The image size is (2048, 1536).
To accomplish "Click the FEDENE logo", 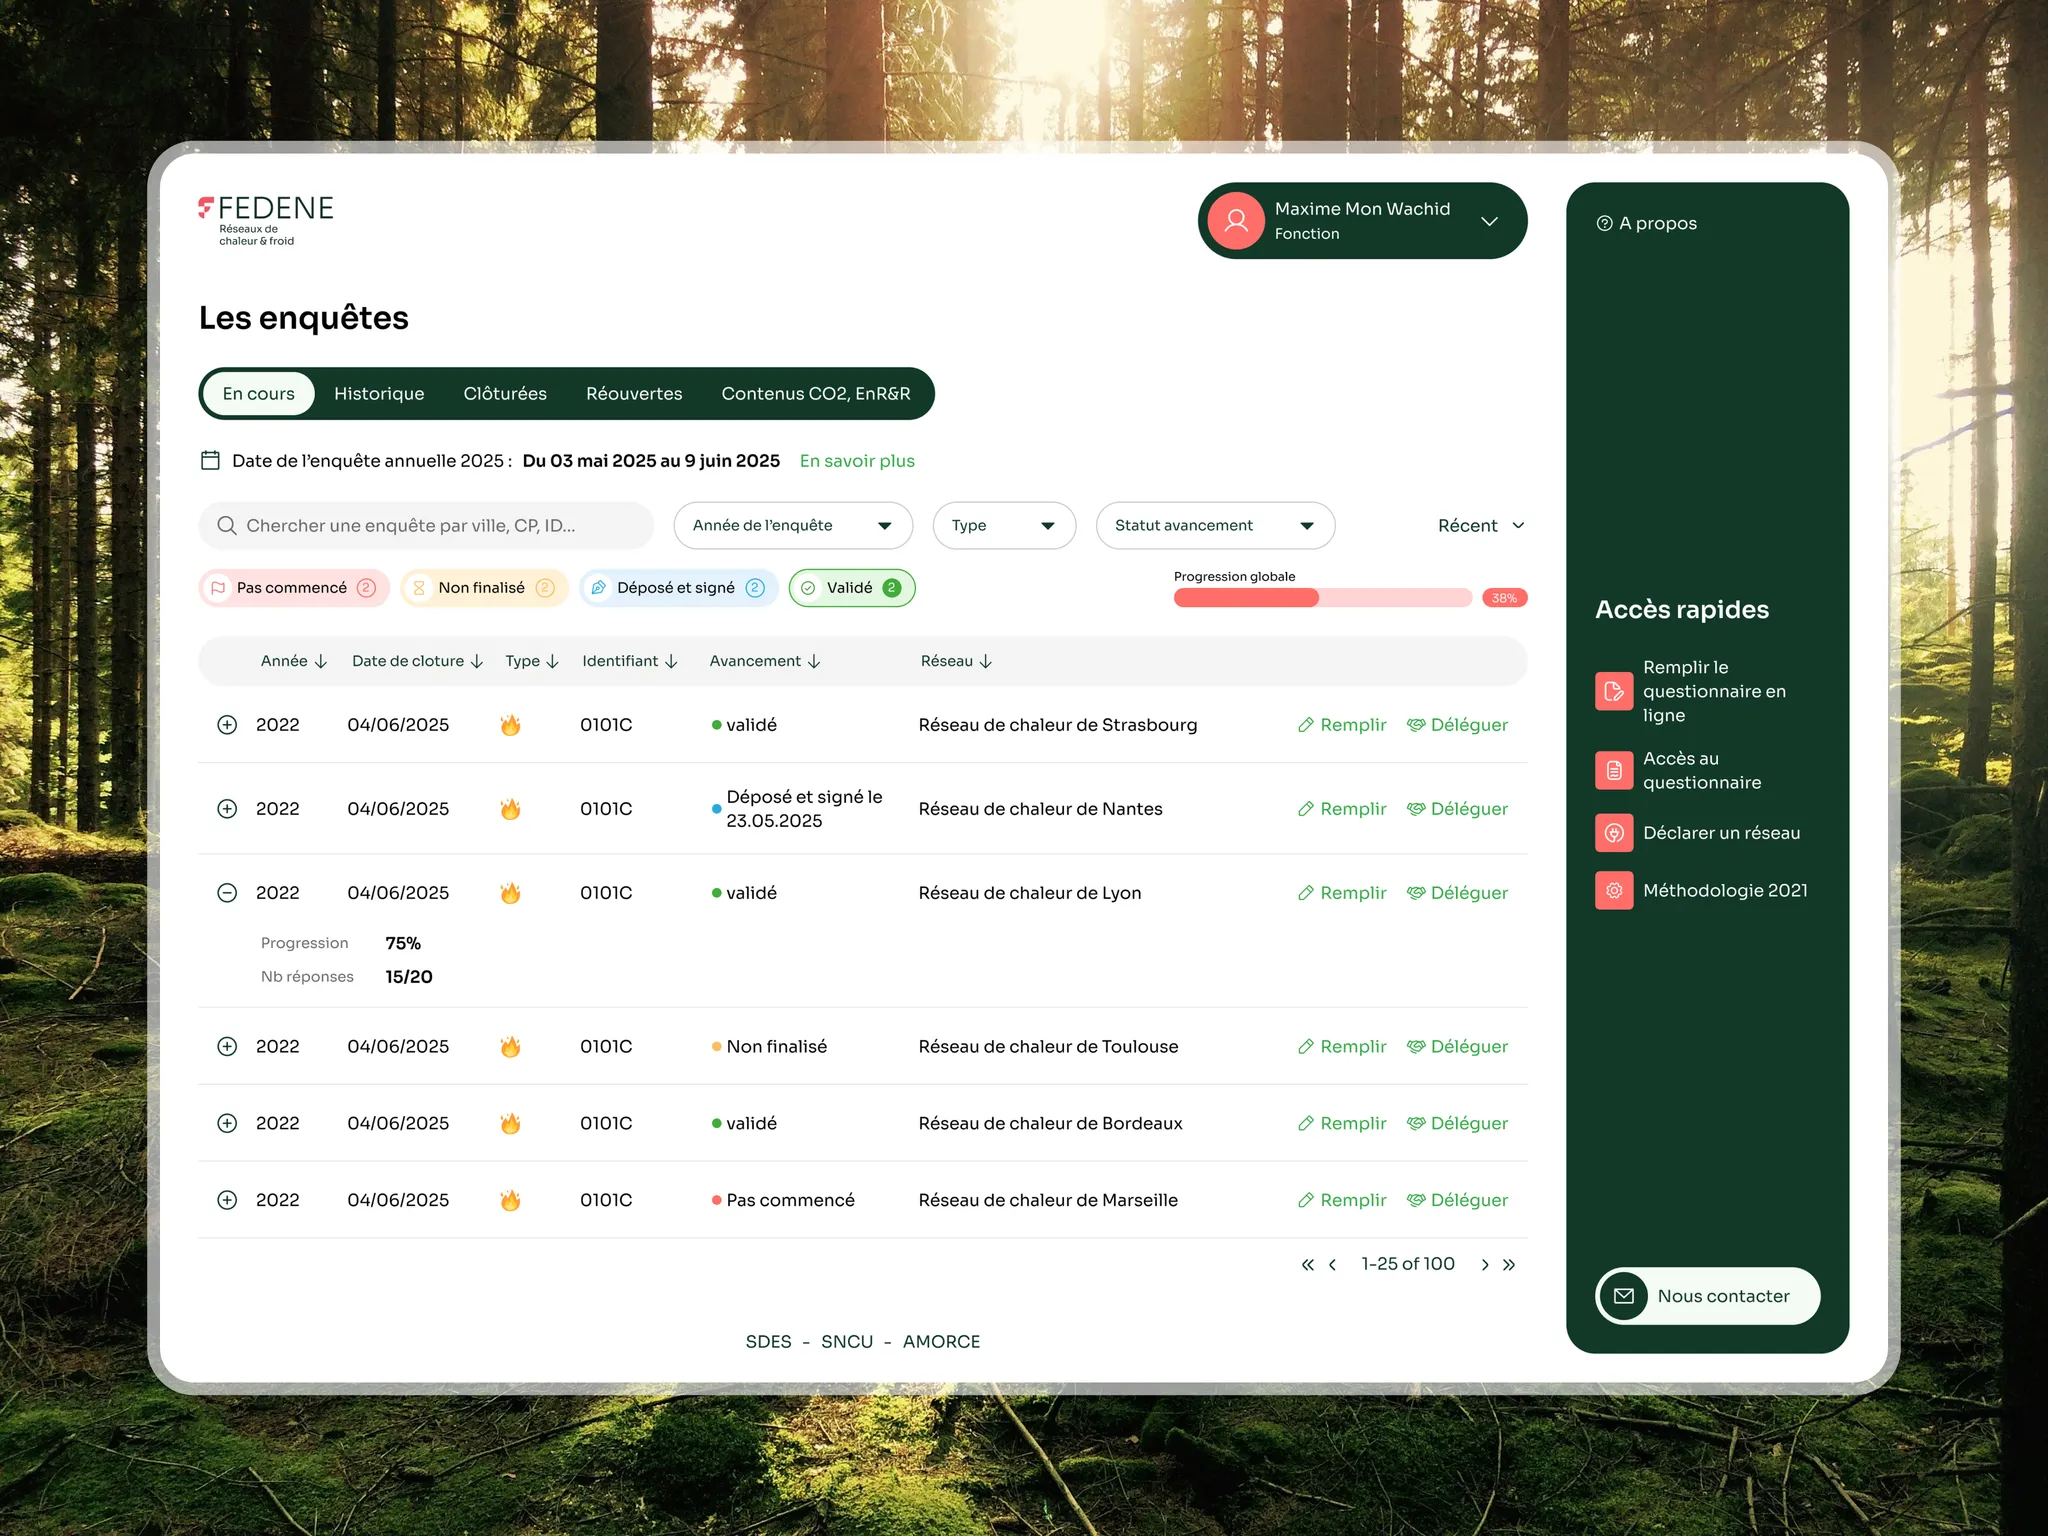I will pyautogui.click(x=266, y=220).
